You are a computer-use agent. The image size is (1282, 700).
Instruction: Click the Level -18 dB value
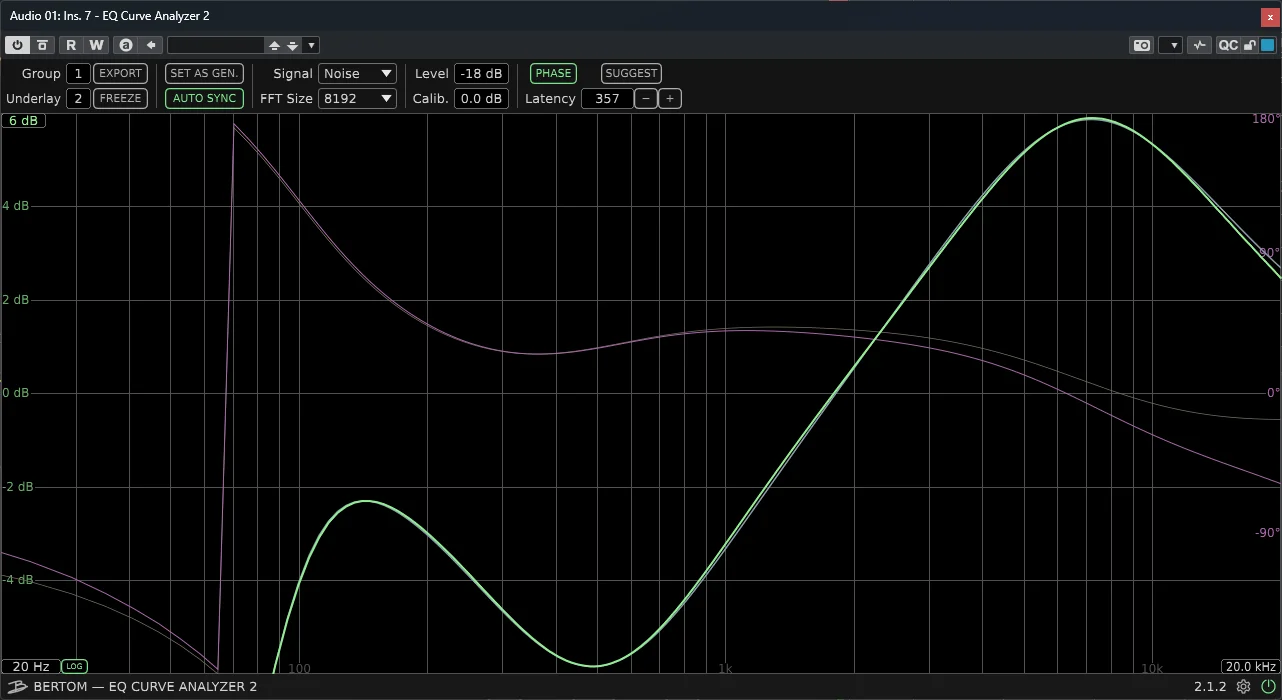[x=481, y=73]
